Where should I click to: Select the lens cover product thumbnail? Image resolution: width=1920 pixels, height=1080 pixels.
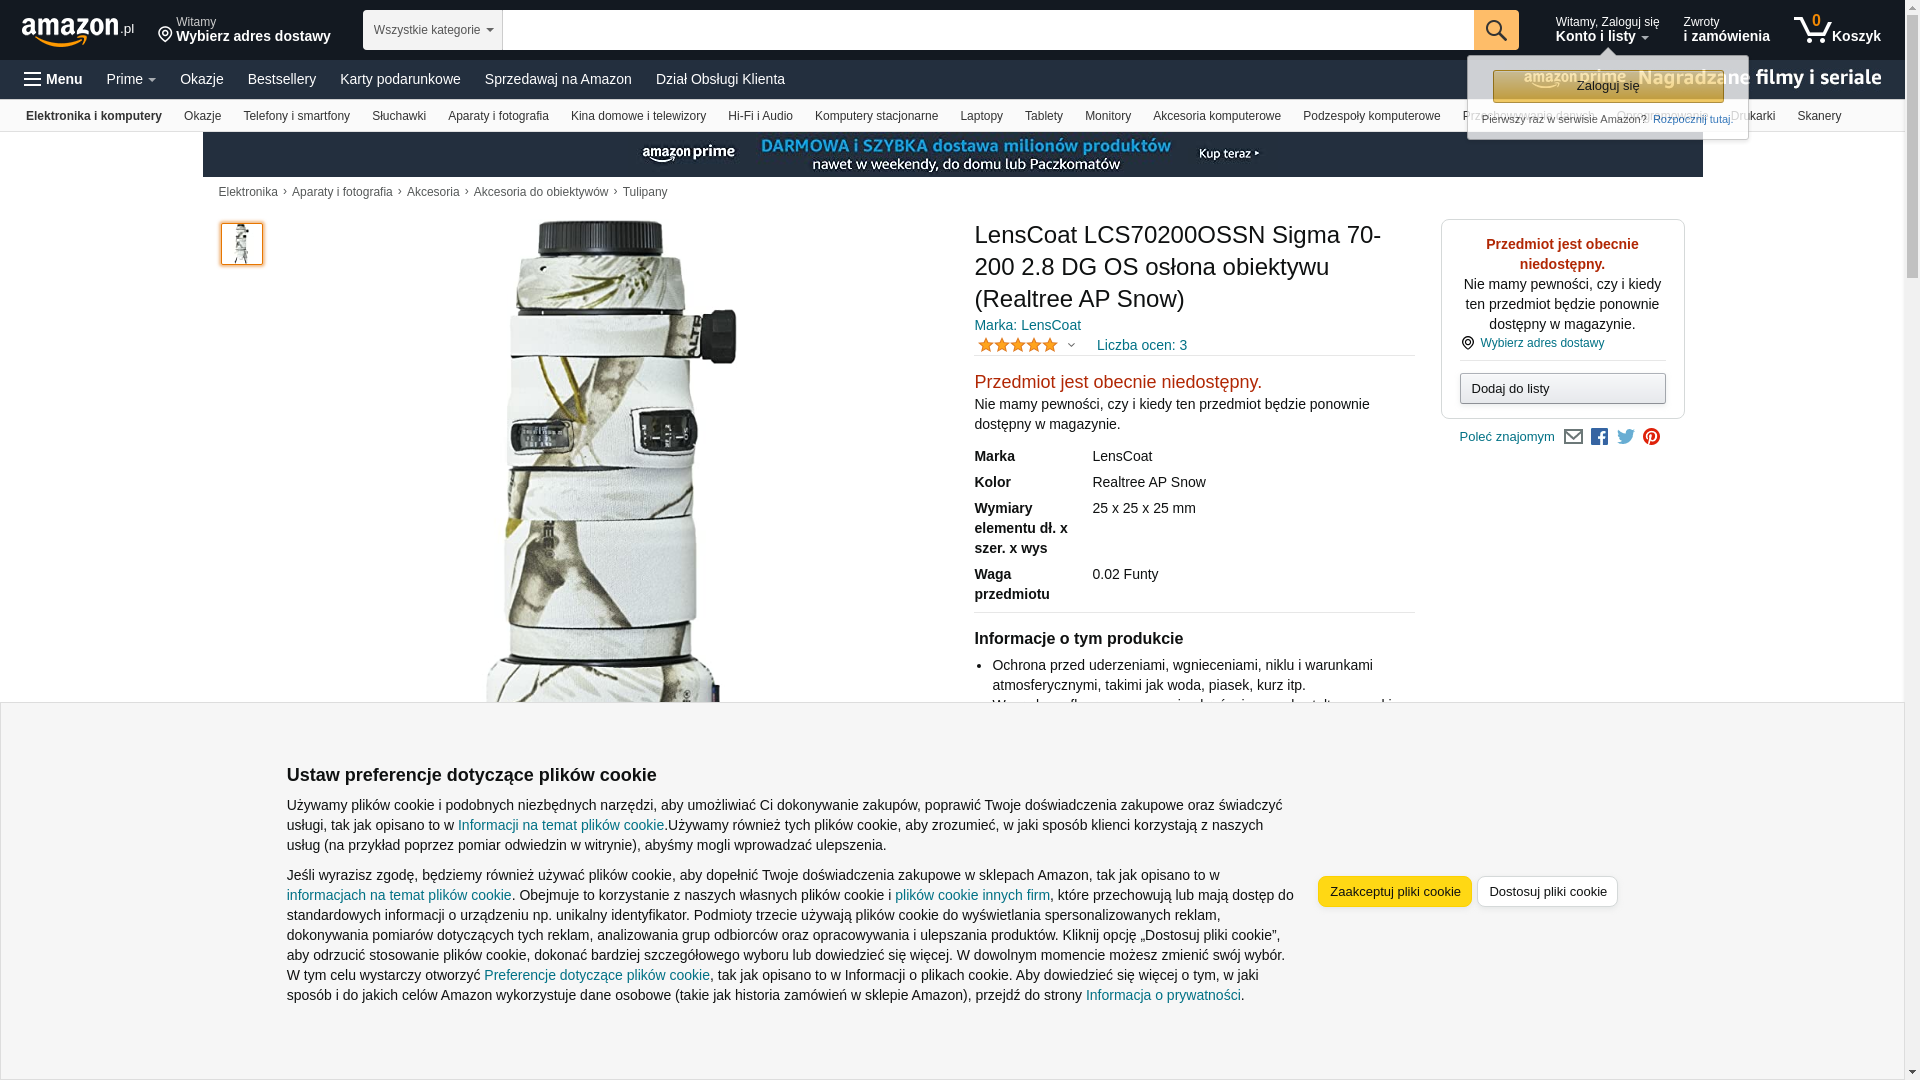click(242, 244)
